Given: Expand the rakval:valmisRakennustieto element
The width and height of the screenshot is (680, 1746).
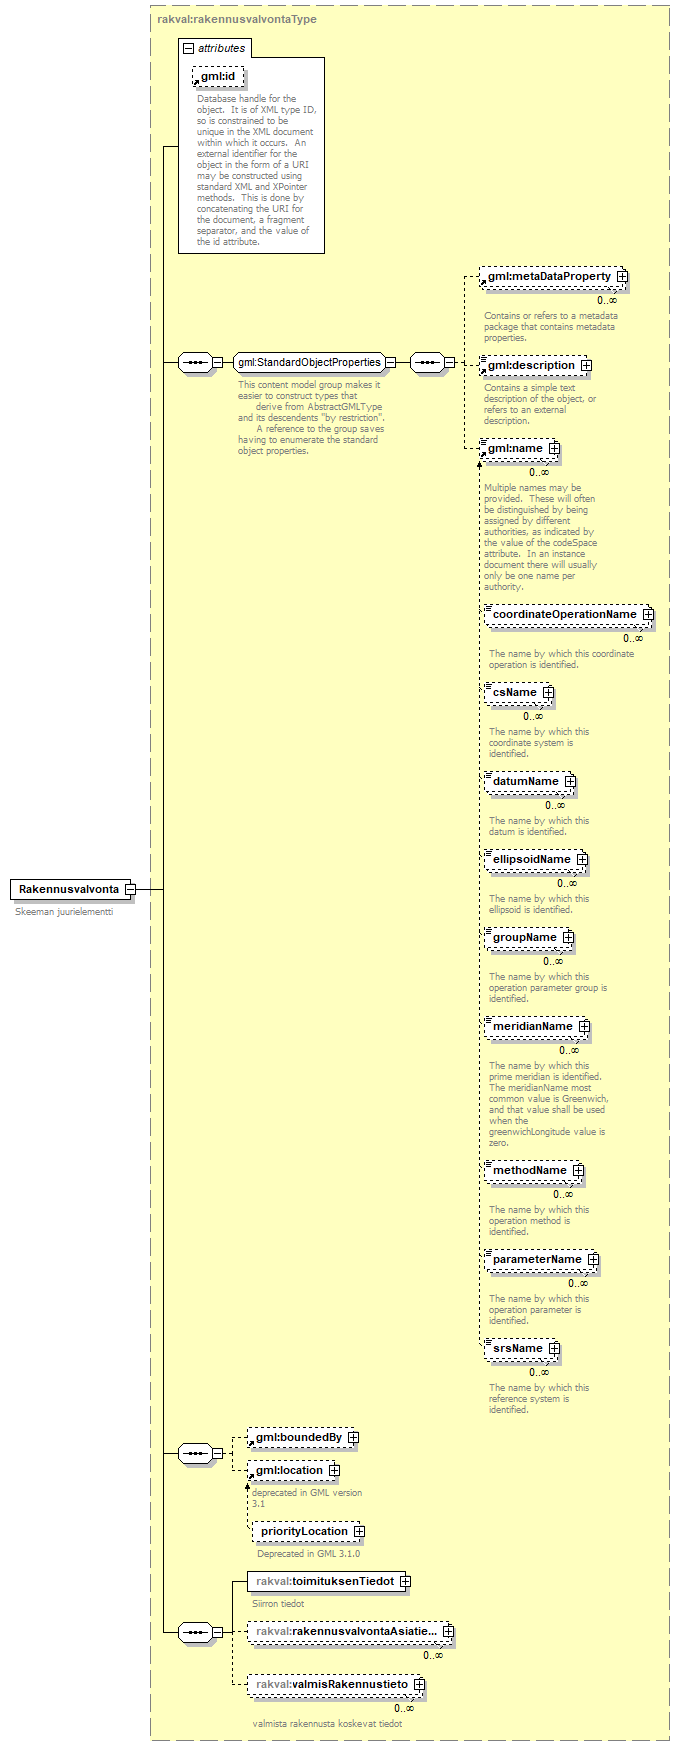Looking at the screenshot, I should 419,1684.
